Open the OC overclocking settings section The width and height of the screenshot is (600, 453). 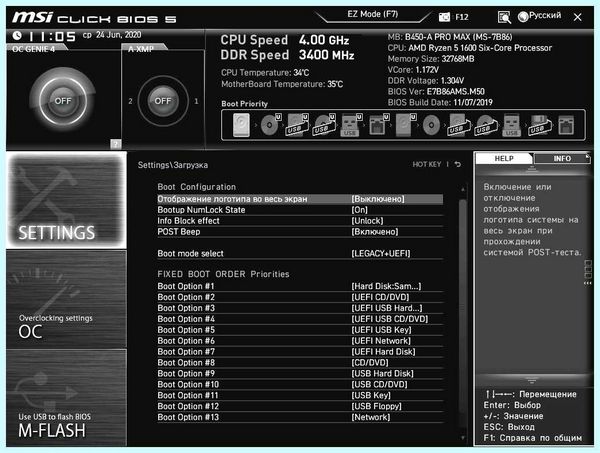point(66,300)
